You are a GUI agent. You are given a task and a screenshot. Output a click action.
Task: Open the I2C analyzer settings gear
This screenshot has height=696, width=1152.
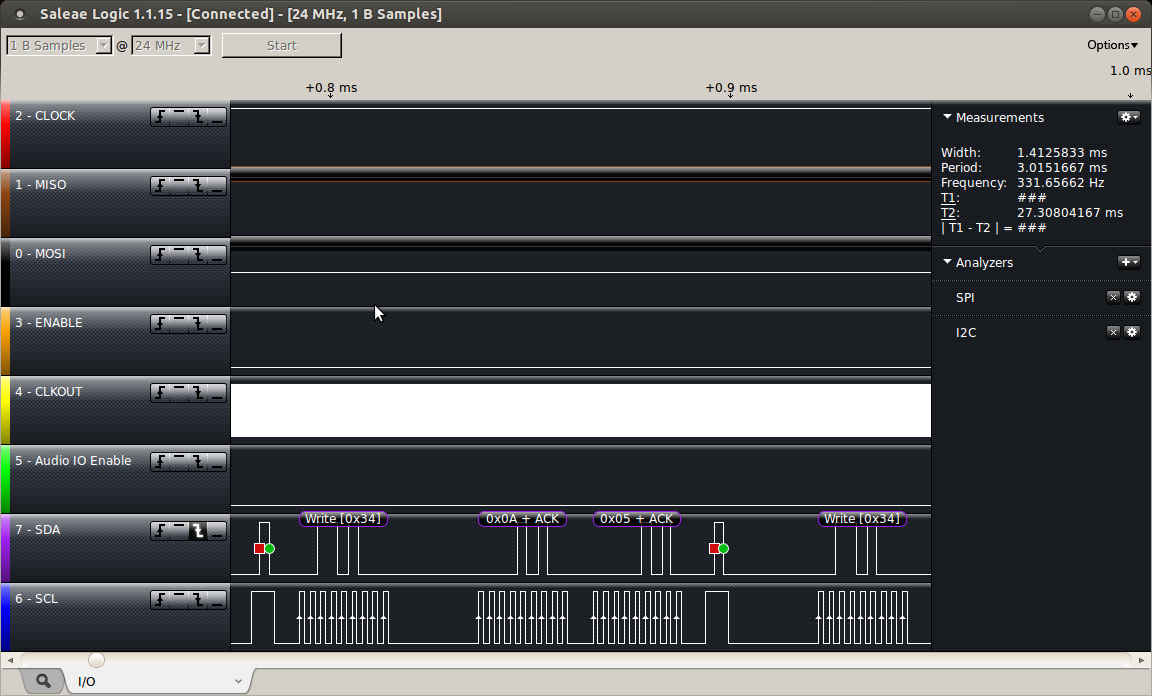(1132, 332)
